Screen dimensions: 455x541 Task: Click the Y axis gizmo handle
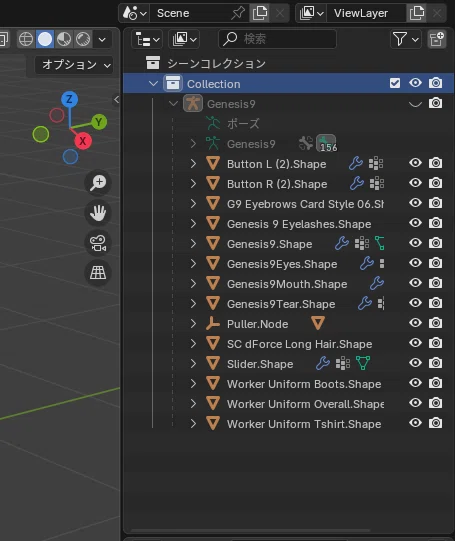point(99,122)
